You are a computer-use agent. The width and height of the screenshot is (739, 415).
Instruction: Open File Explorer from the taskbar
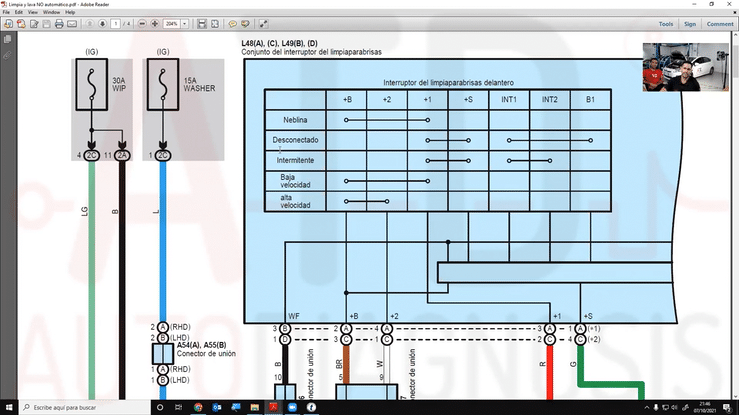point(255,407)
